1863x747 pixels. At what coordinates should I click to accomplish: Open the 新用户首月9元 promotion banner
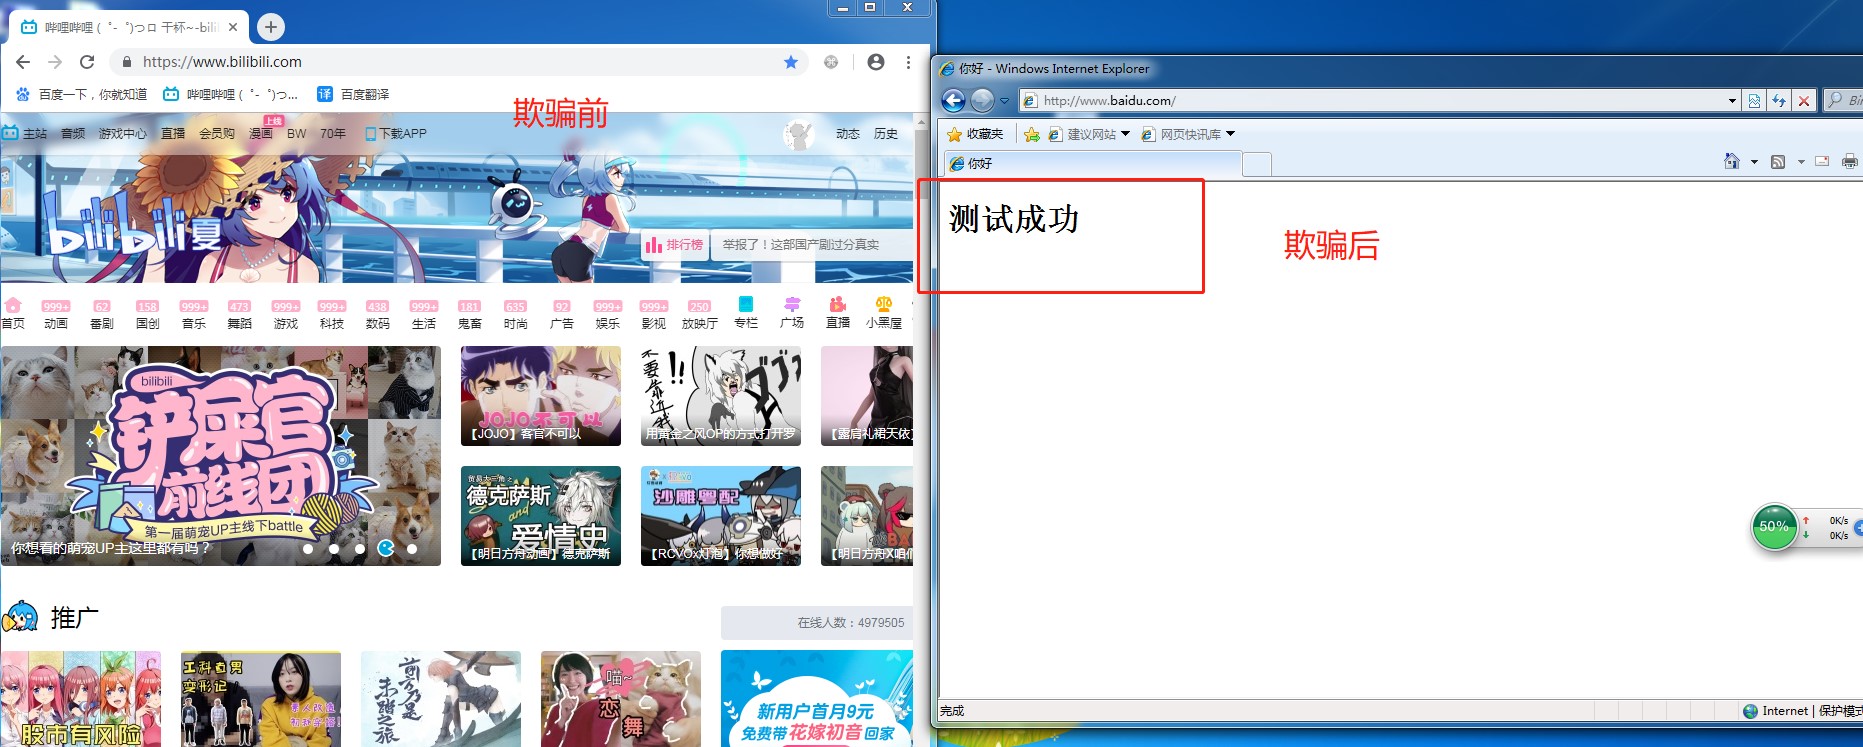pyautogui.click(x=817, y=699)
